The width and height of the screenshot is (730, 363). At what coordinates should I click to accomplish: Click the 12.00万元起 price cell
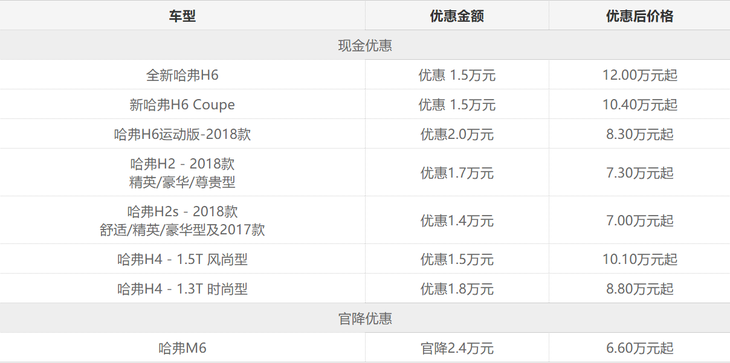[x=640, y=75]
